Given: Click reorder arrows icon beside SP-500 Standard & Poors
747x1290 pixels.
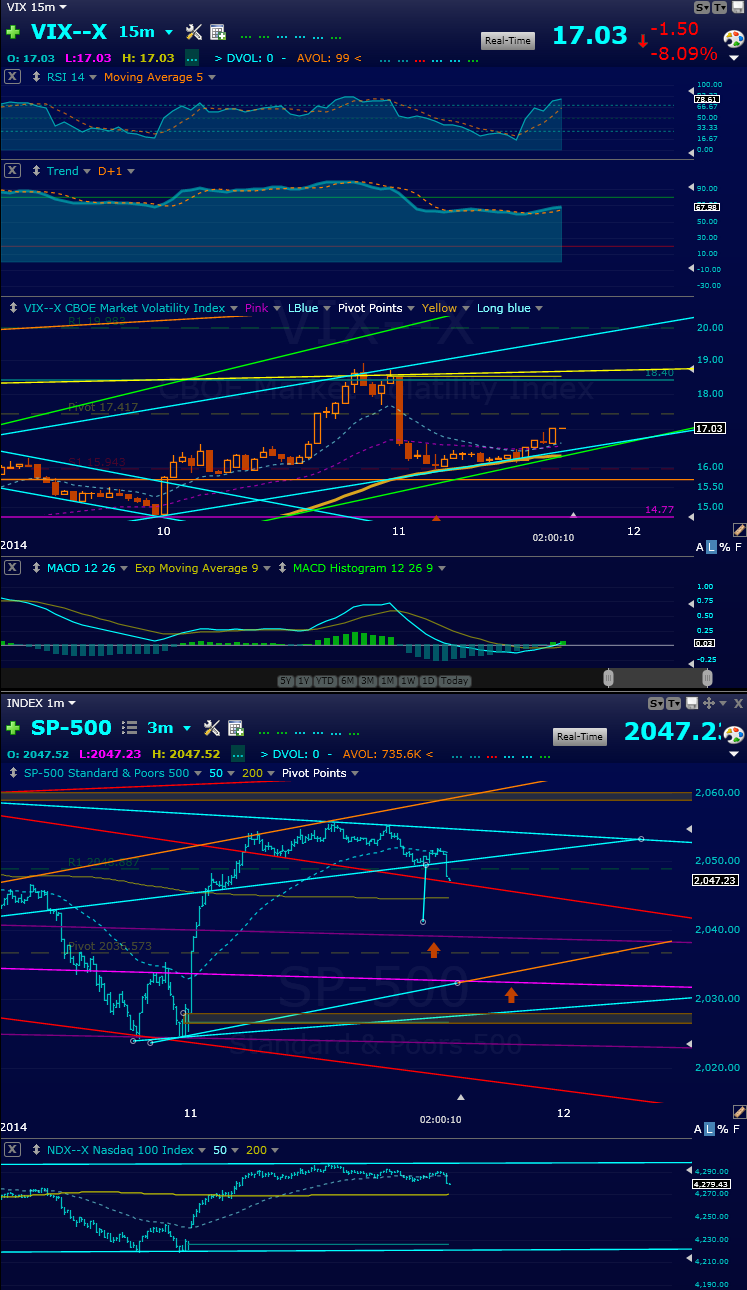Looking at the screenshot, I should [x=13, y=773].
